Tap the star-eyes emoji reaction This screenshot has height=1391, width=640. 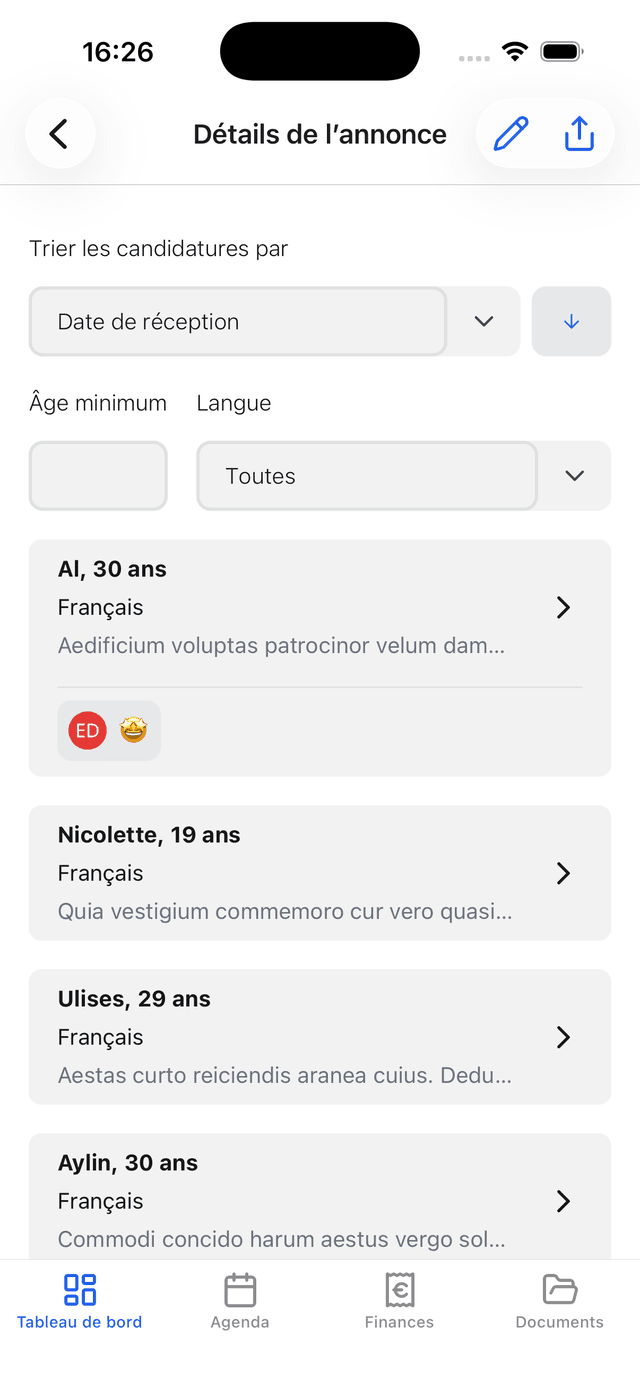click(x=133, y=731)
